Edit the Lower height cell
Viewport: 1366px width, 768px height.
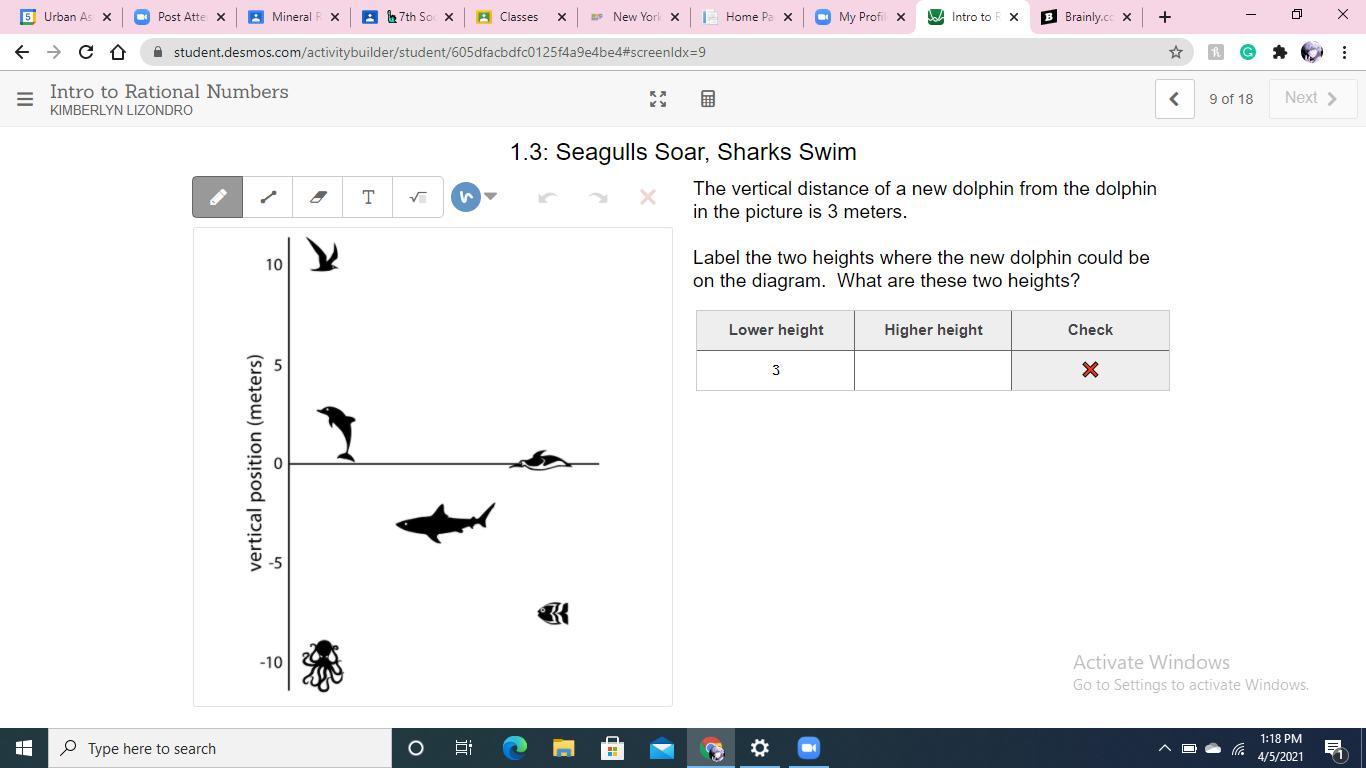click(775, 370)
